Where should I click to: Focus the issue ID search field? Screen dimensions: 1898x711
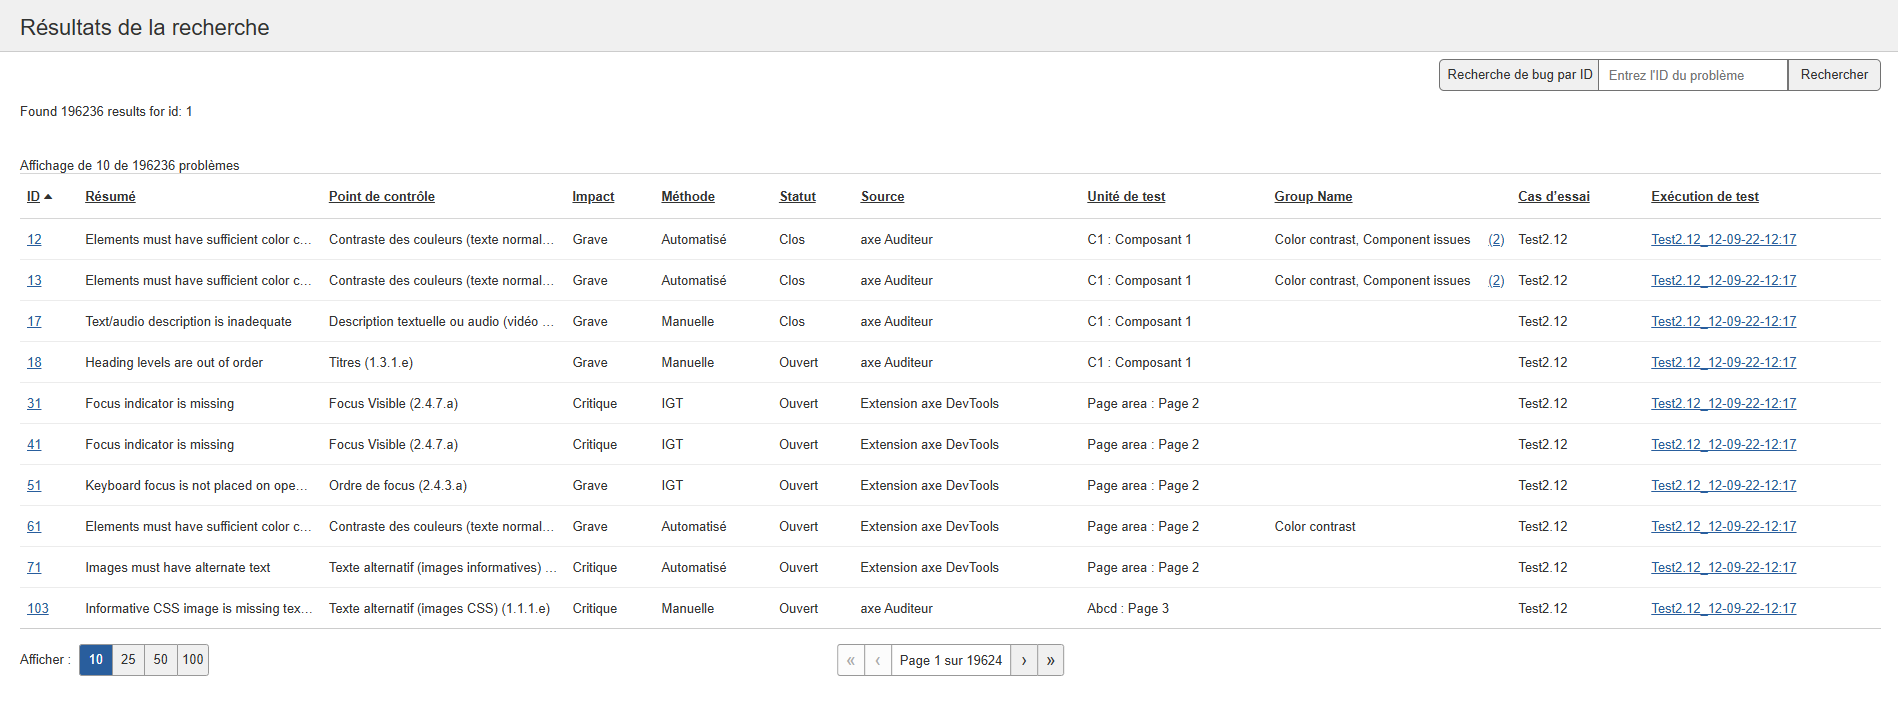pyautogui.click(x=1692, y=76)
